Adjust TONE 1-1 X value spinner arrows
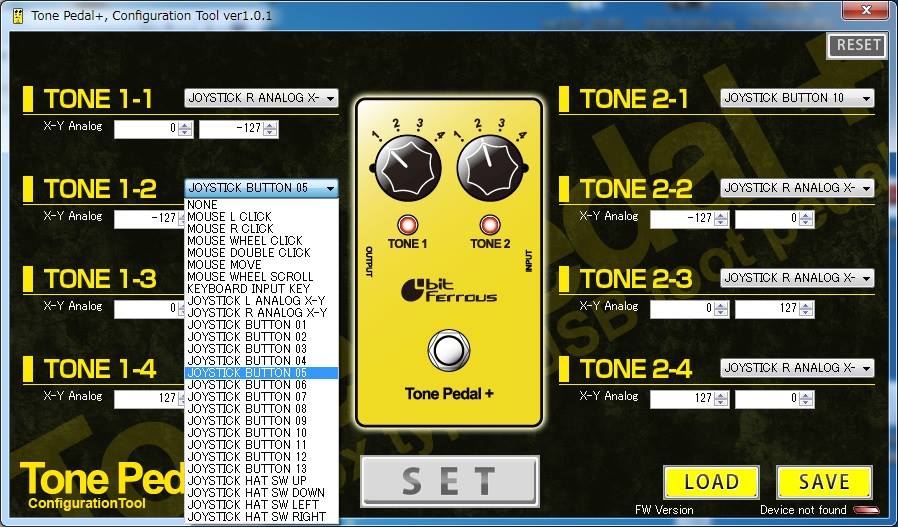The height and width of the screenshot is (527, 898). pyautogui.click(x=185, y=129)
